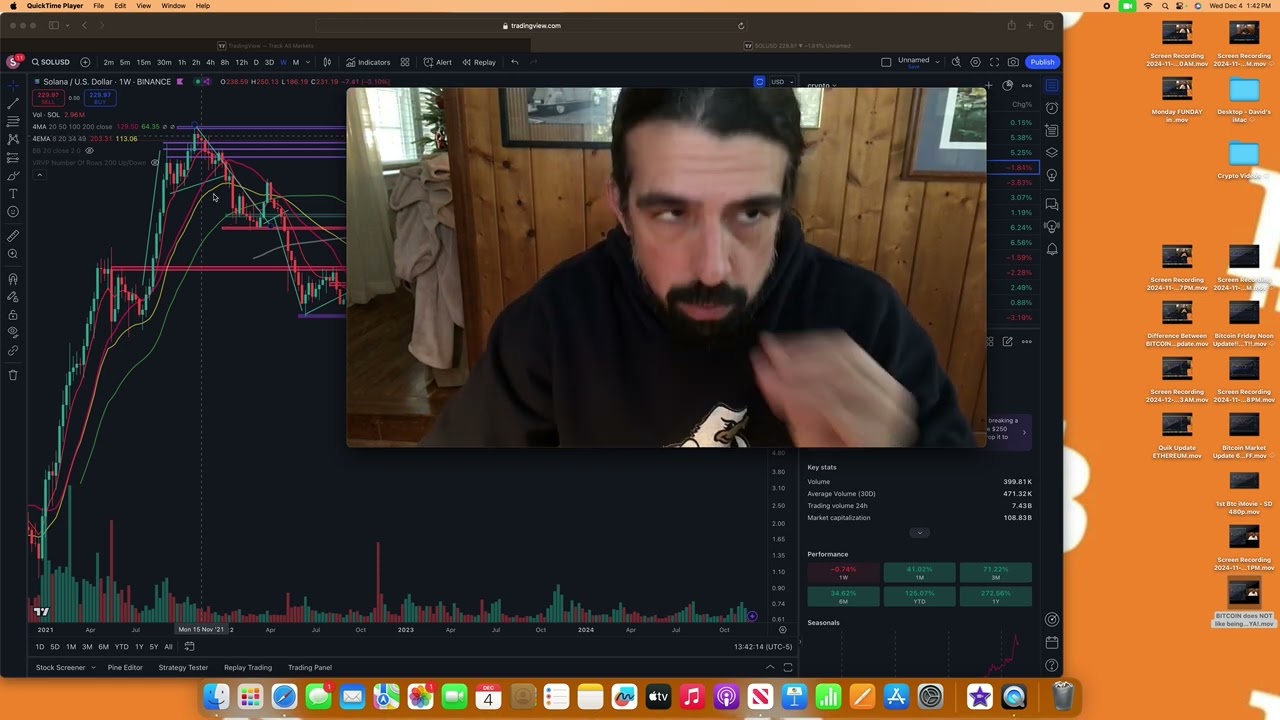Activate the zoom in tool
This screenshot has width=1280, height=720.
click(13, 254)
